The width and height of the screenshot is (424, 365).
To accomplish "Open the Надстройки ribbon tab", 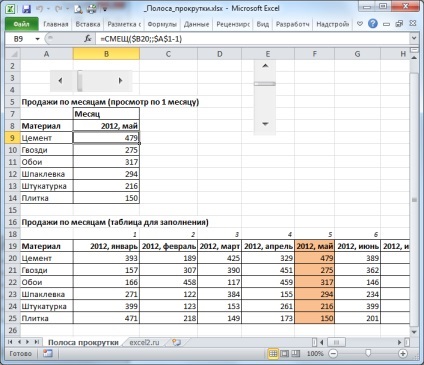I will click(332, 24).
